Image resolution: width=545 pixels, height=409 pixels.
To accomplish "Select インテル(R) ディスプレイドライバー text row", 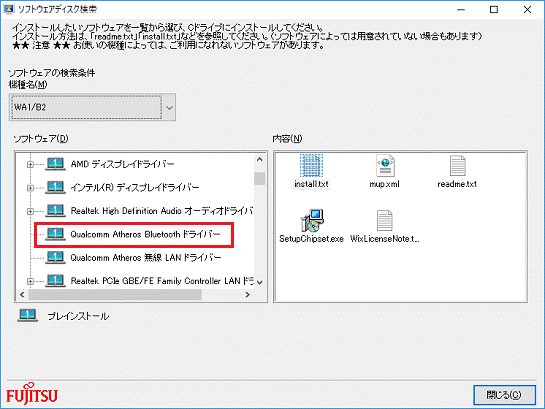I will tap(135, 188).
